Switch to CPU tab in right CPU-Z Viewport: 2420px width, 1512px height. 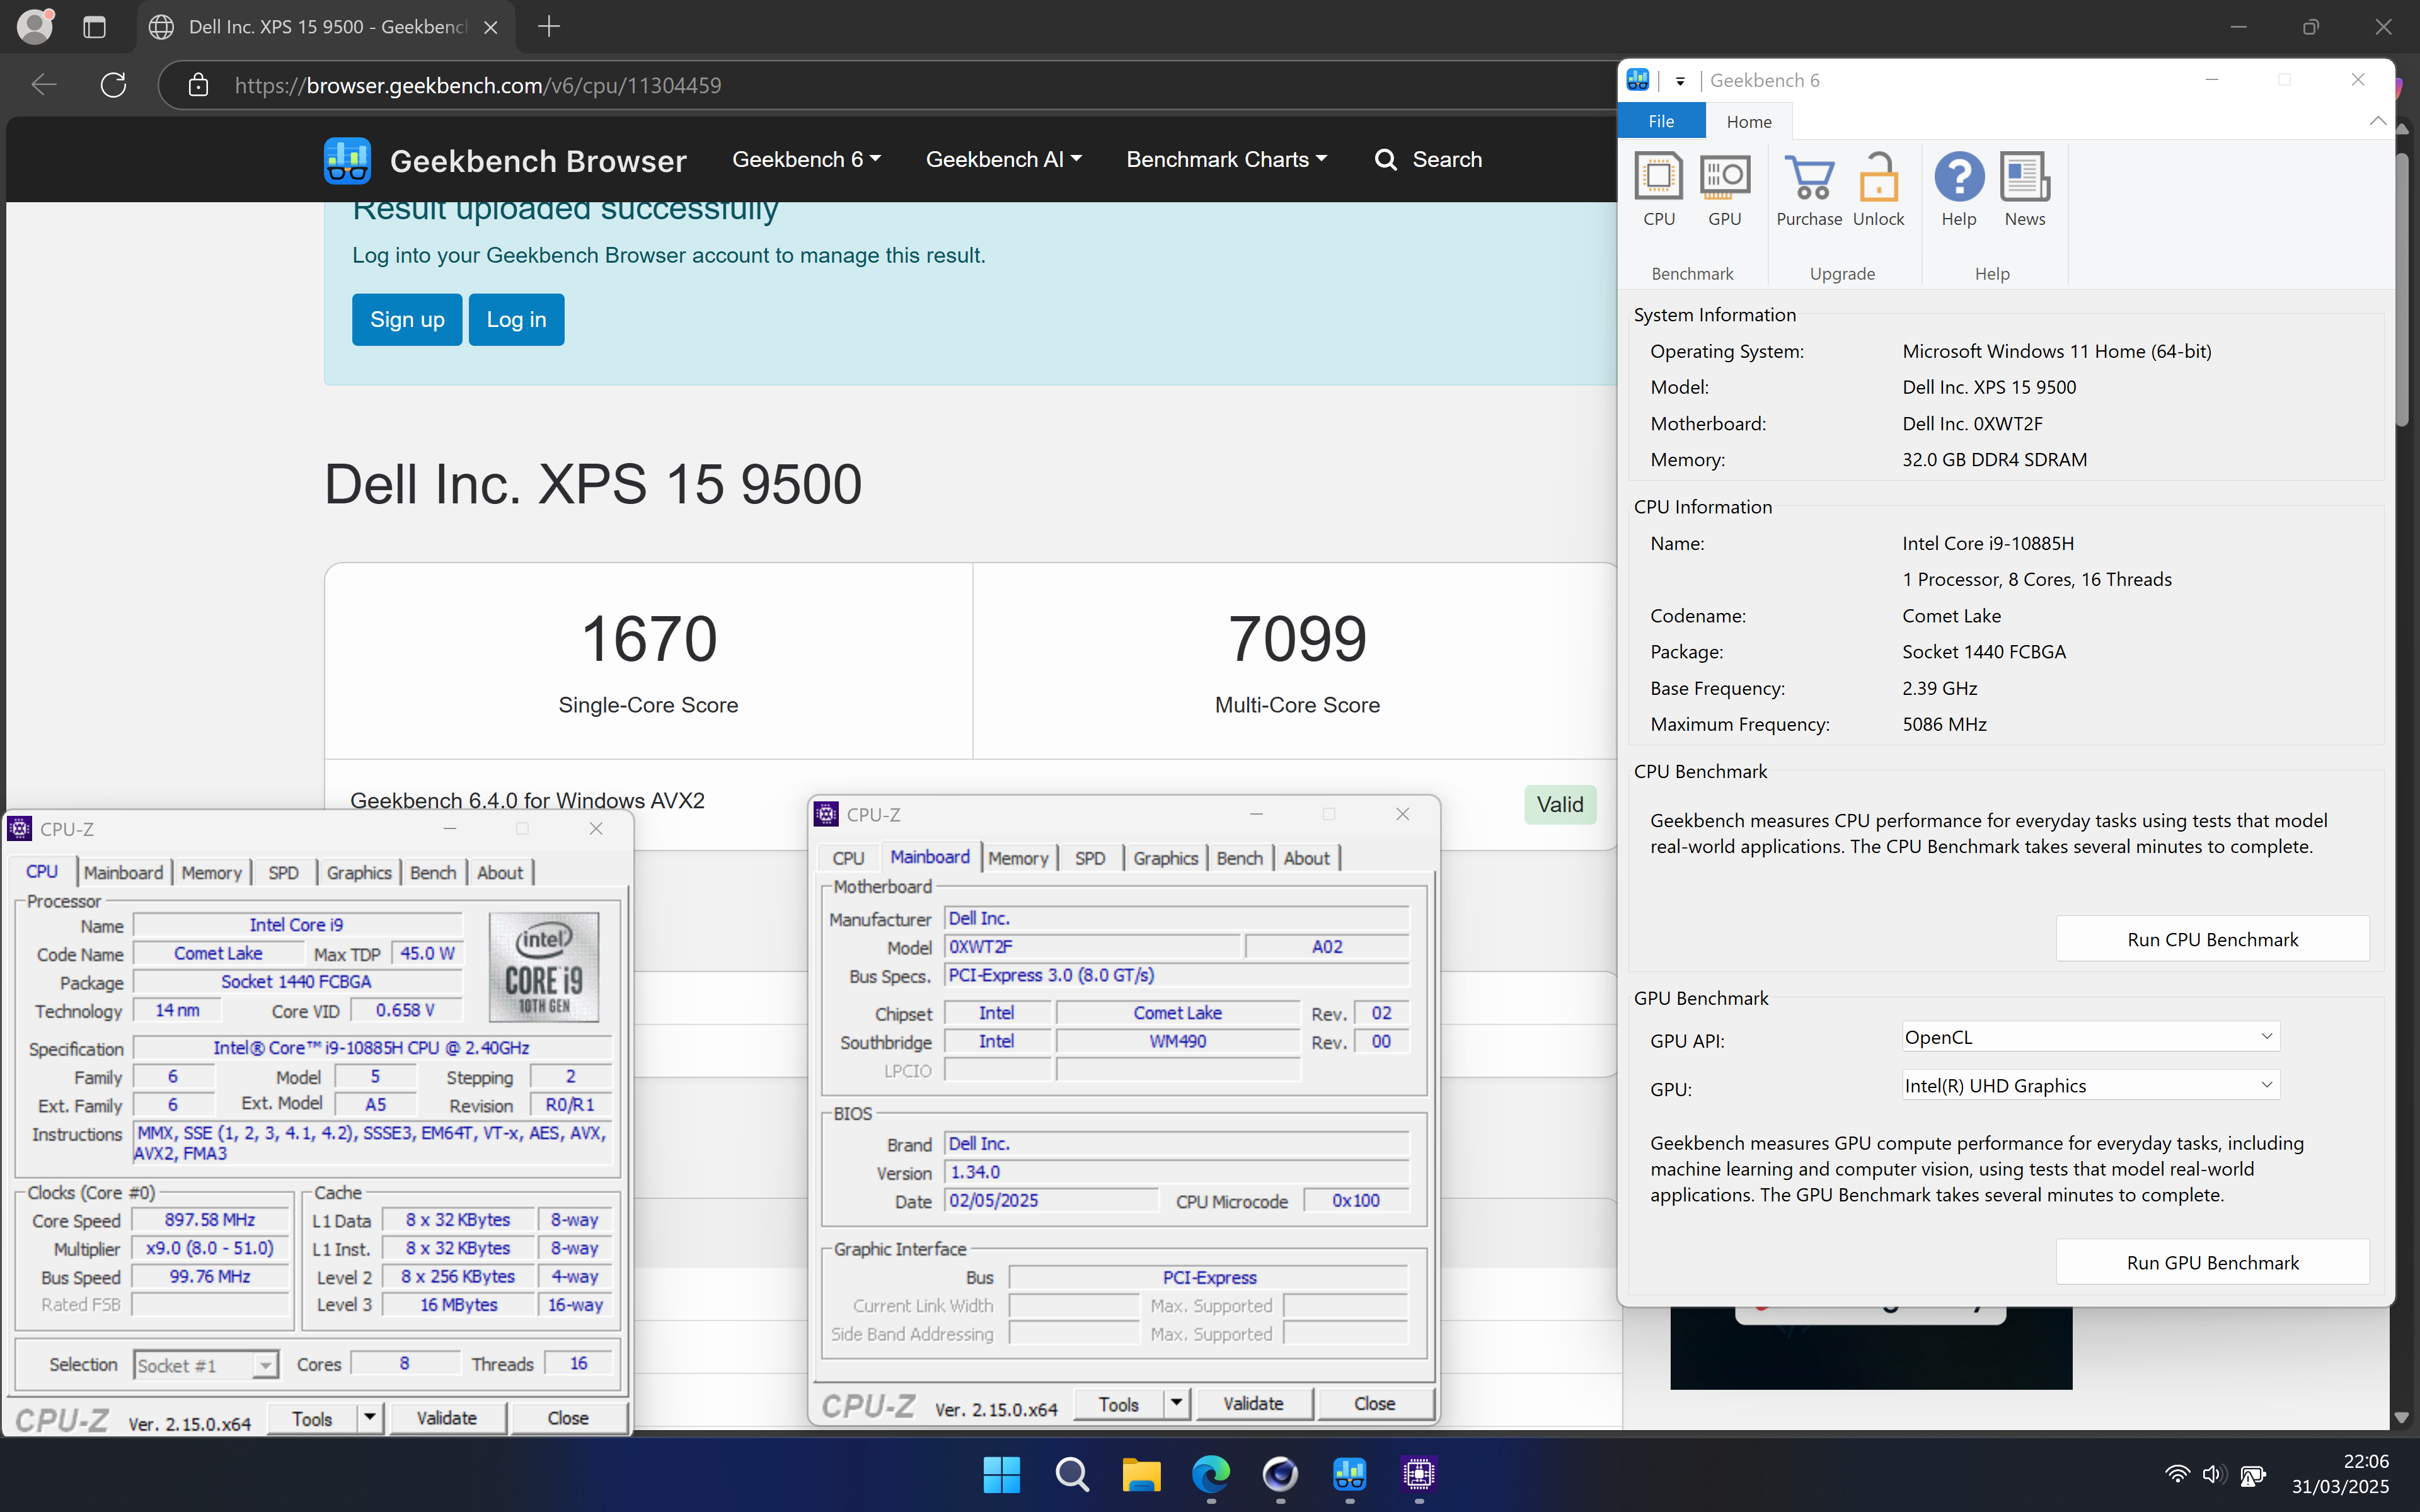tap(848, 858)
